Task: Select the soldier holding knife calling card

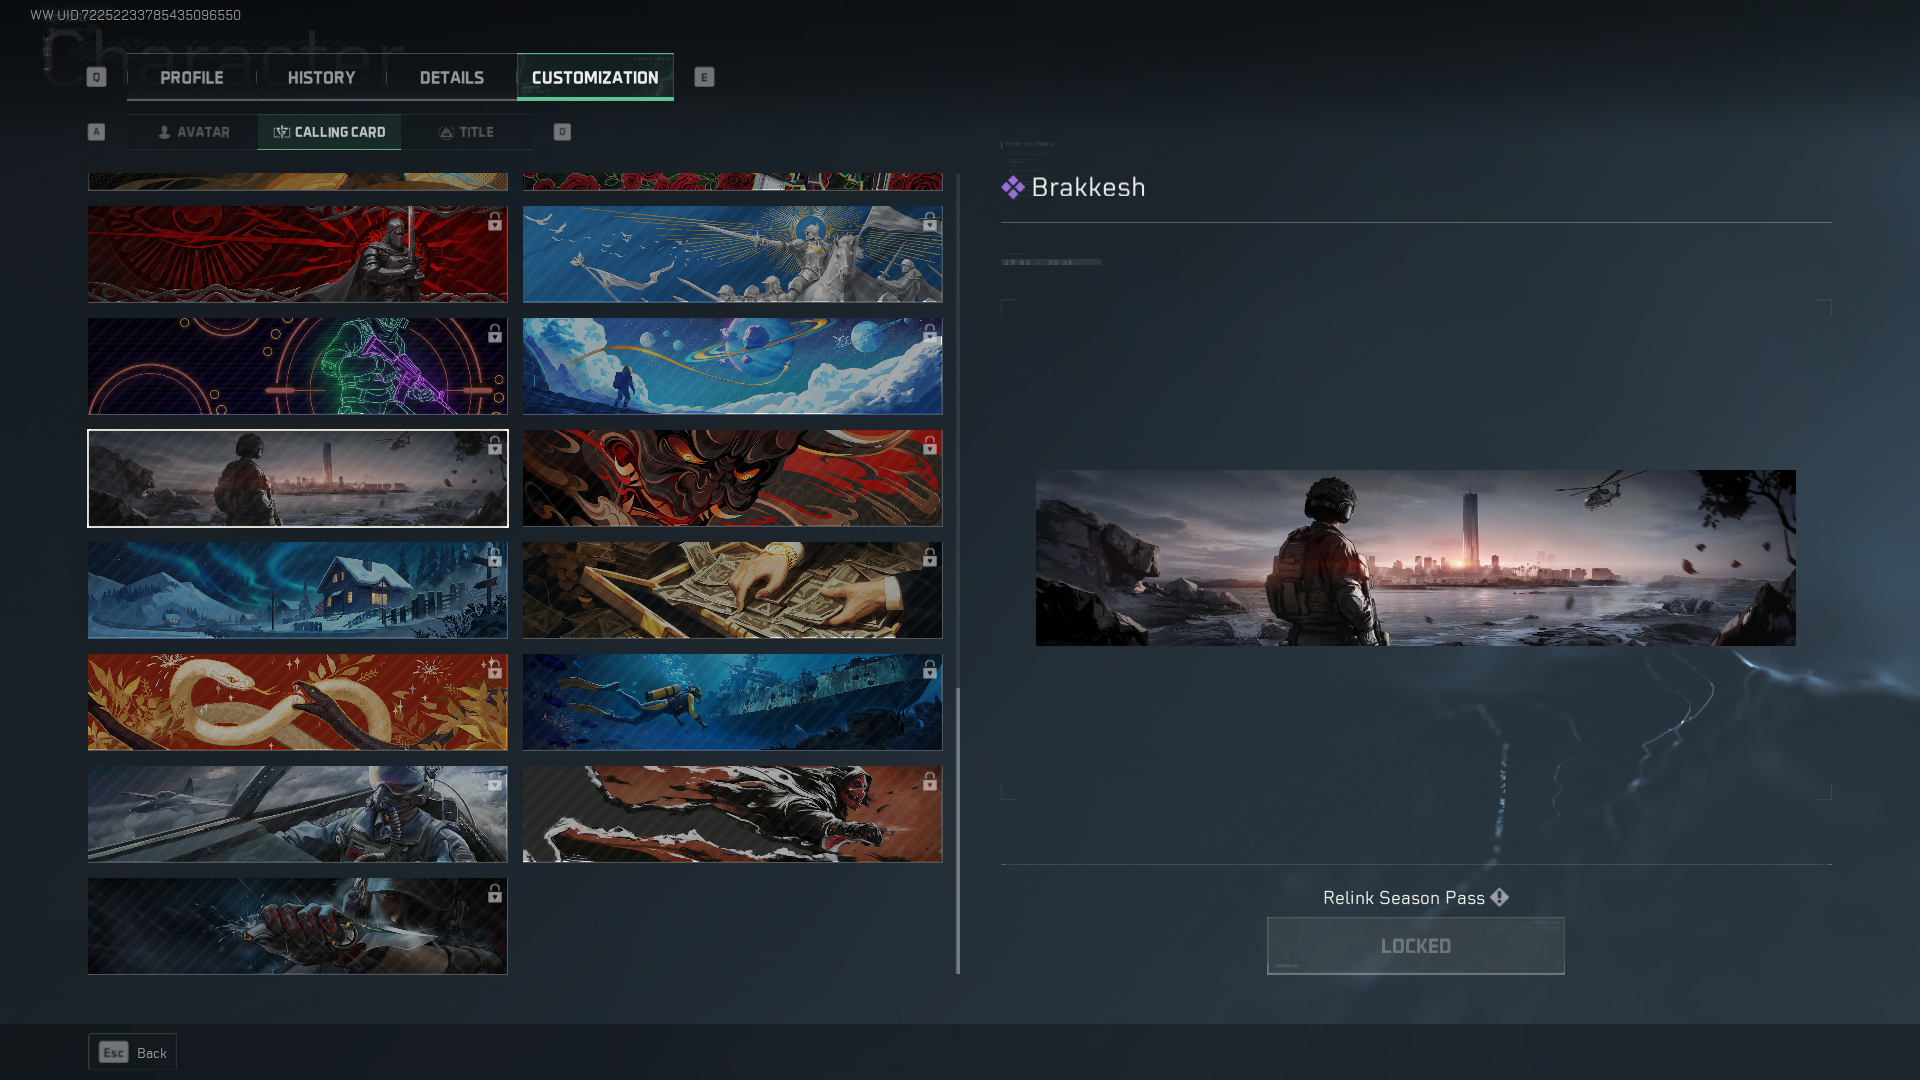Action: click(x=297, y=926)
